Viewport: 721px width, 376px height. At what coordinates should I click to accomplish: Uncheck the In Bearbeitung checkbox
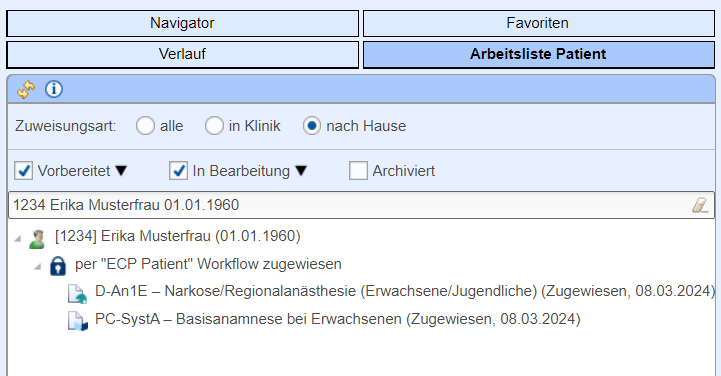coord(178,171)
